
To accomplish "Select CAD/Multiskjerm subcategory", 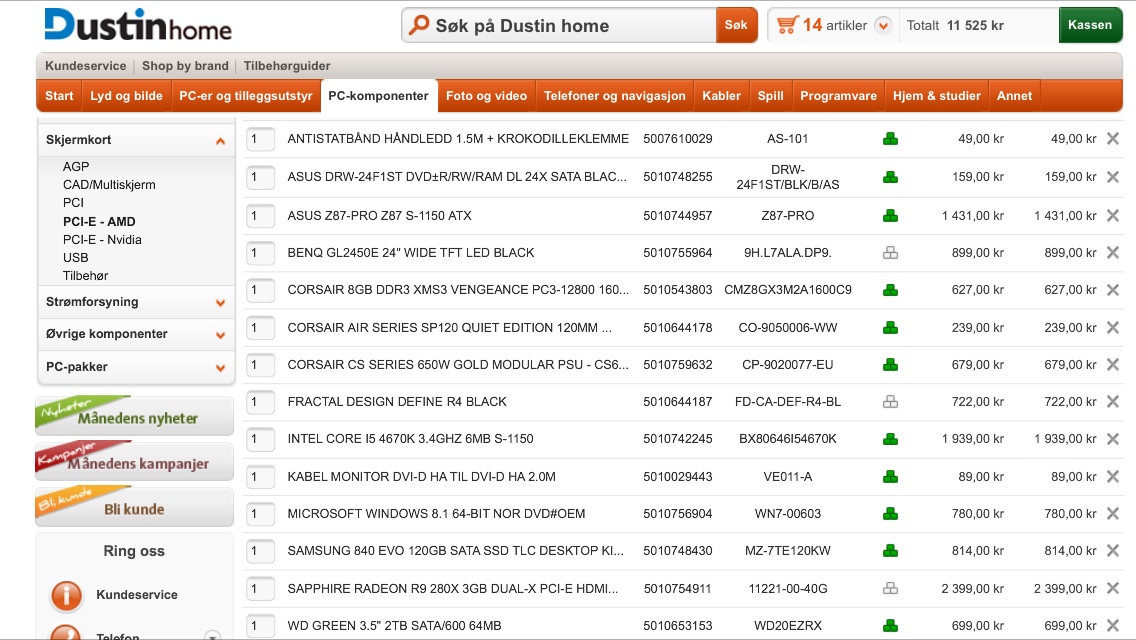I will [109, 185].
